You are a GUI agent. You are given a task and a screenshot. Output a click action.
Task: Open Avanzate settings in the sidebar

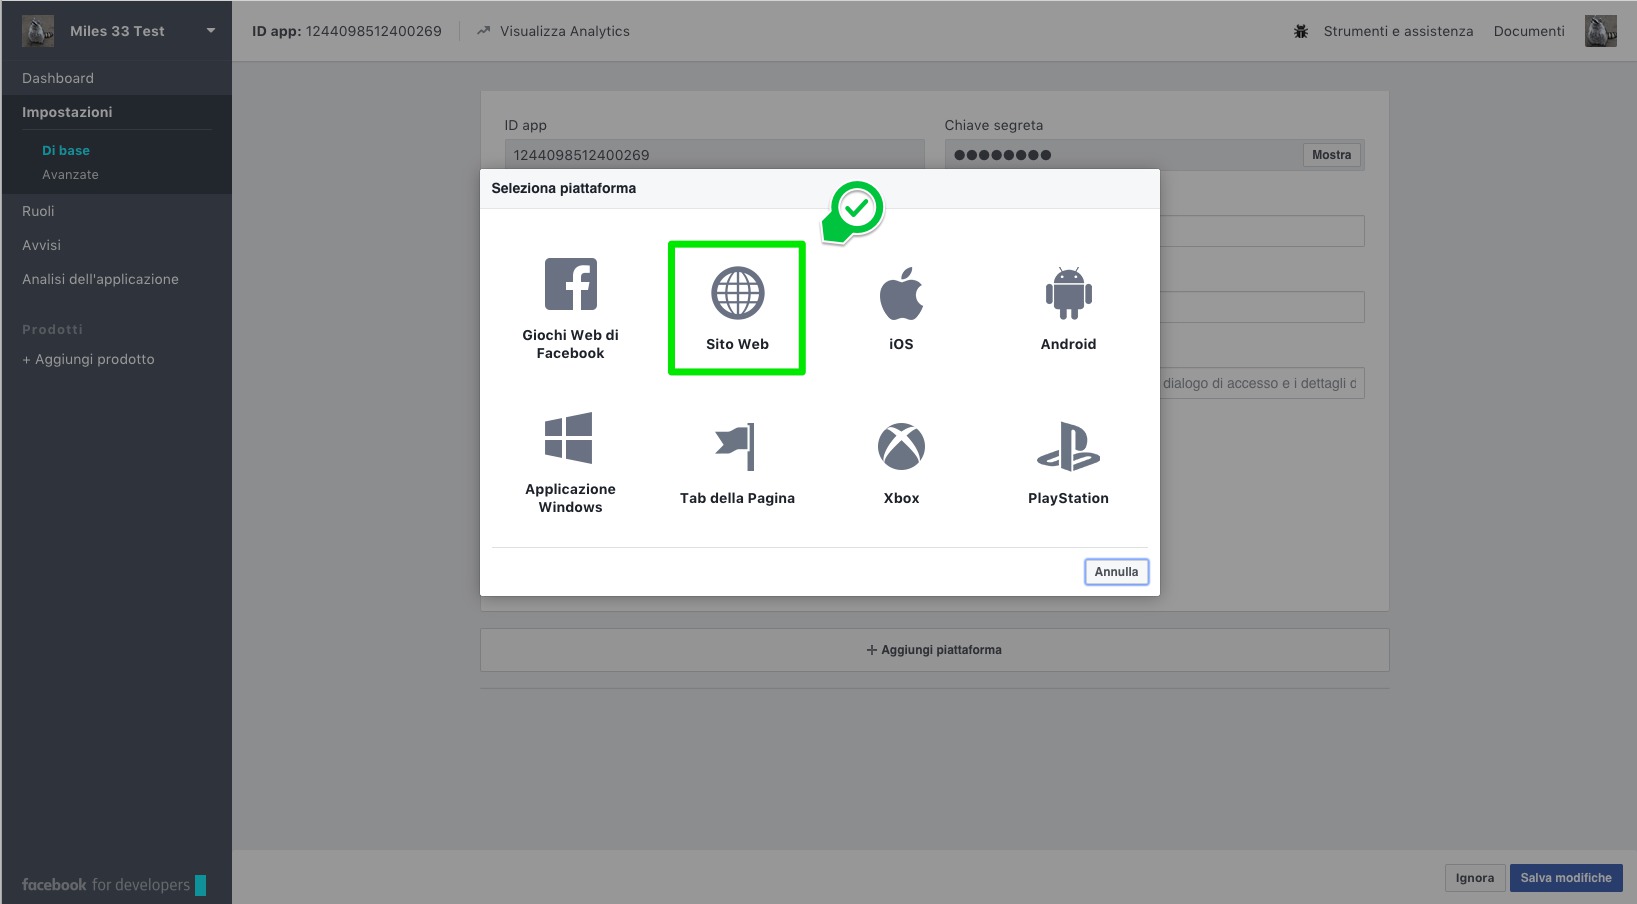click(70, 175)
